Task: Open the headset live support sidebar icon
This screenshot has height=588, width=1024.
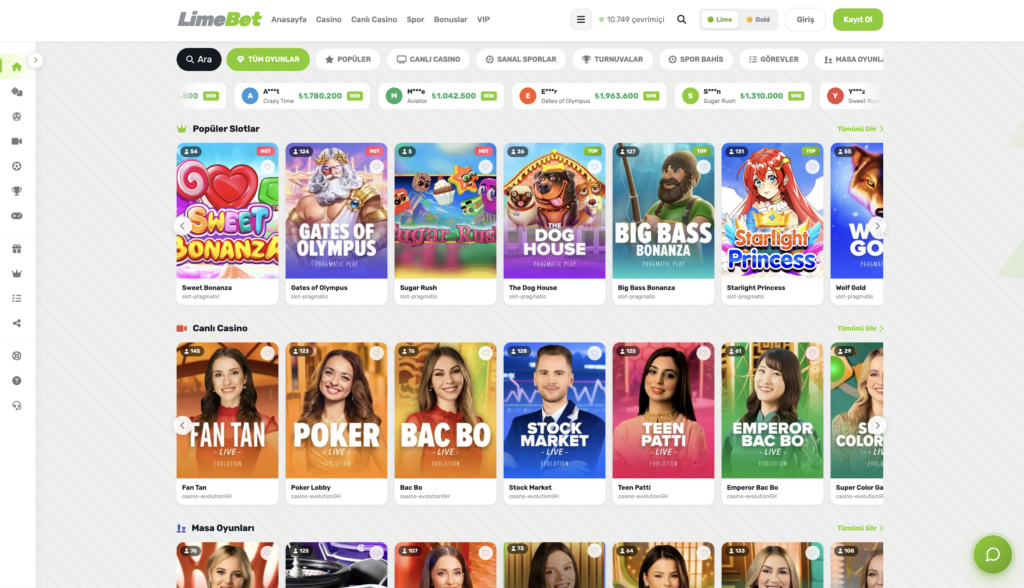Action: tap(17, 406)
